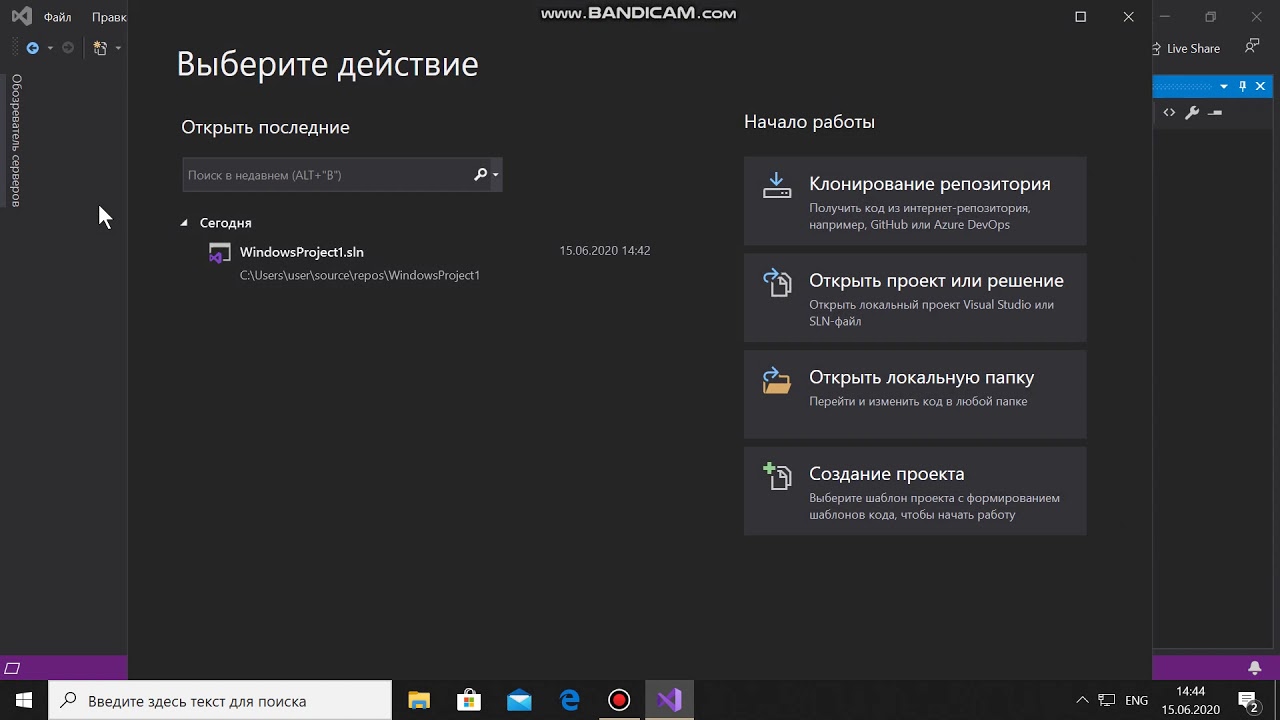This screenshot has width=1280, height=720.
Task: Navigate backward with the blue arrow
Action: pos(33,48)
